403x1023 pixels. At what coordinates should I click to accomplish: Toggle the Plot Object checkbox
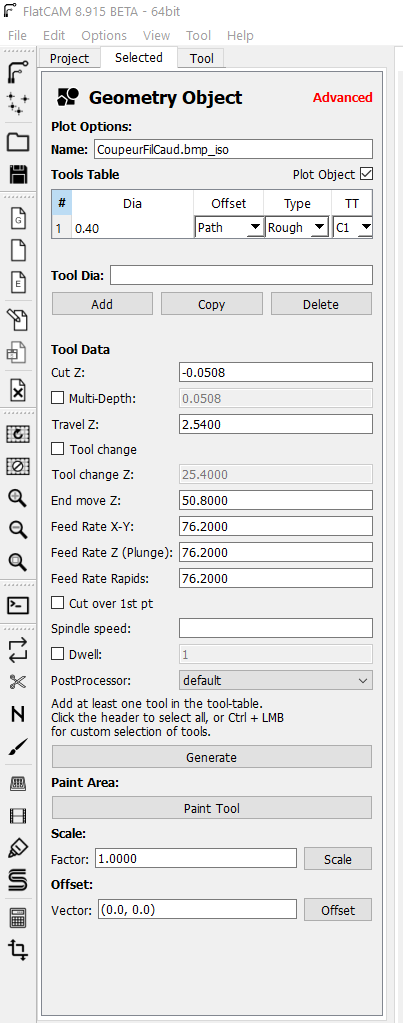tap(366, 174)
